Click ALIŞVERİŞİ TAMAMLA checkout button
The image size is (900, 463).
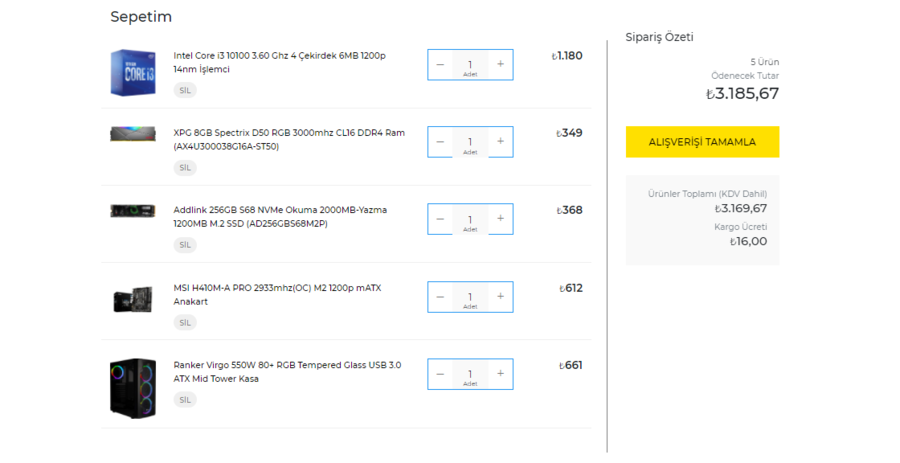coord(702,142)
